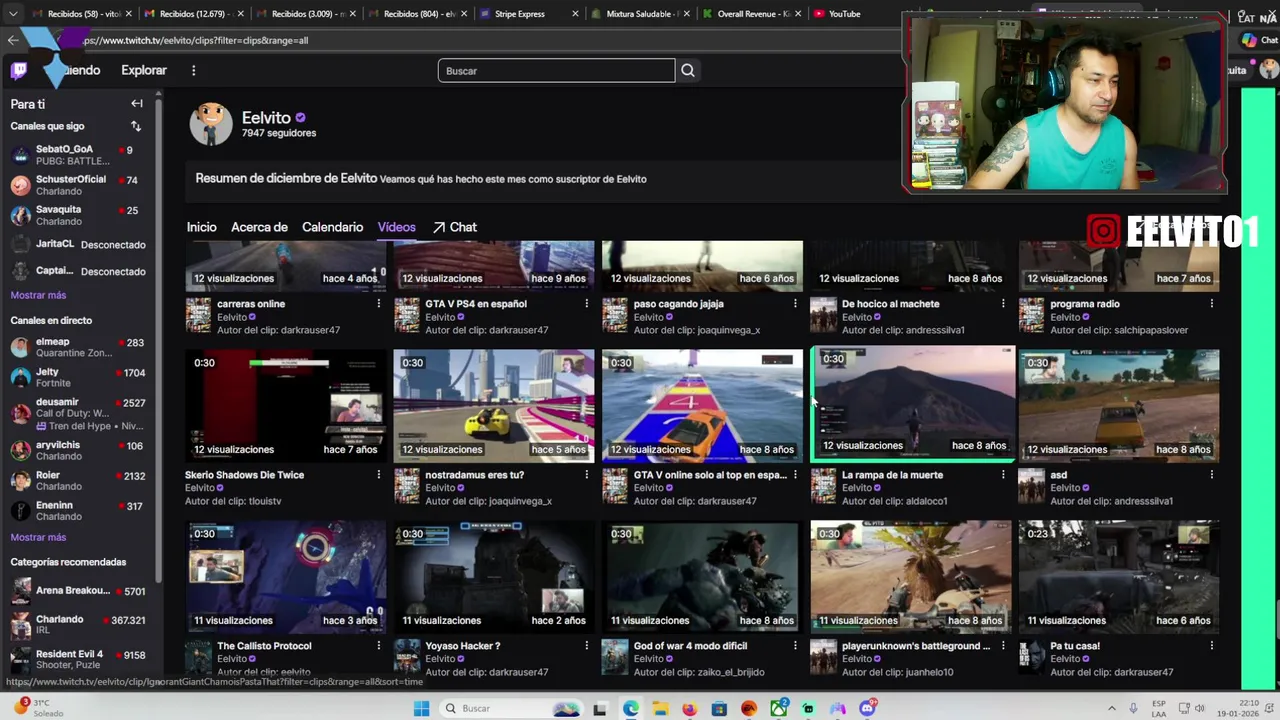Open Jelty Fortnite live channel
Screen dimensions: 1280x720
click(78, 377)
